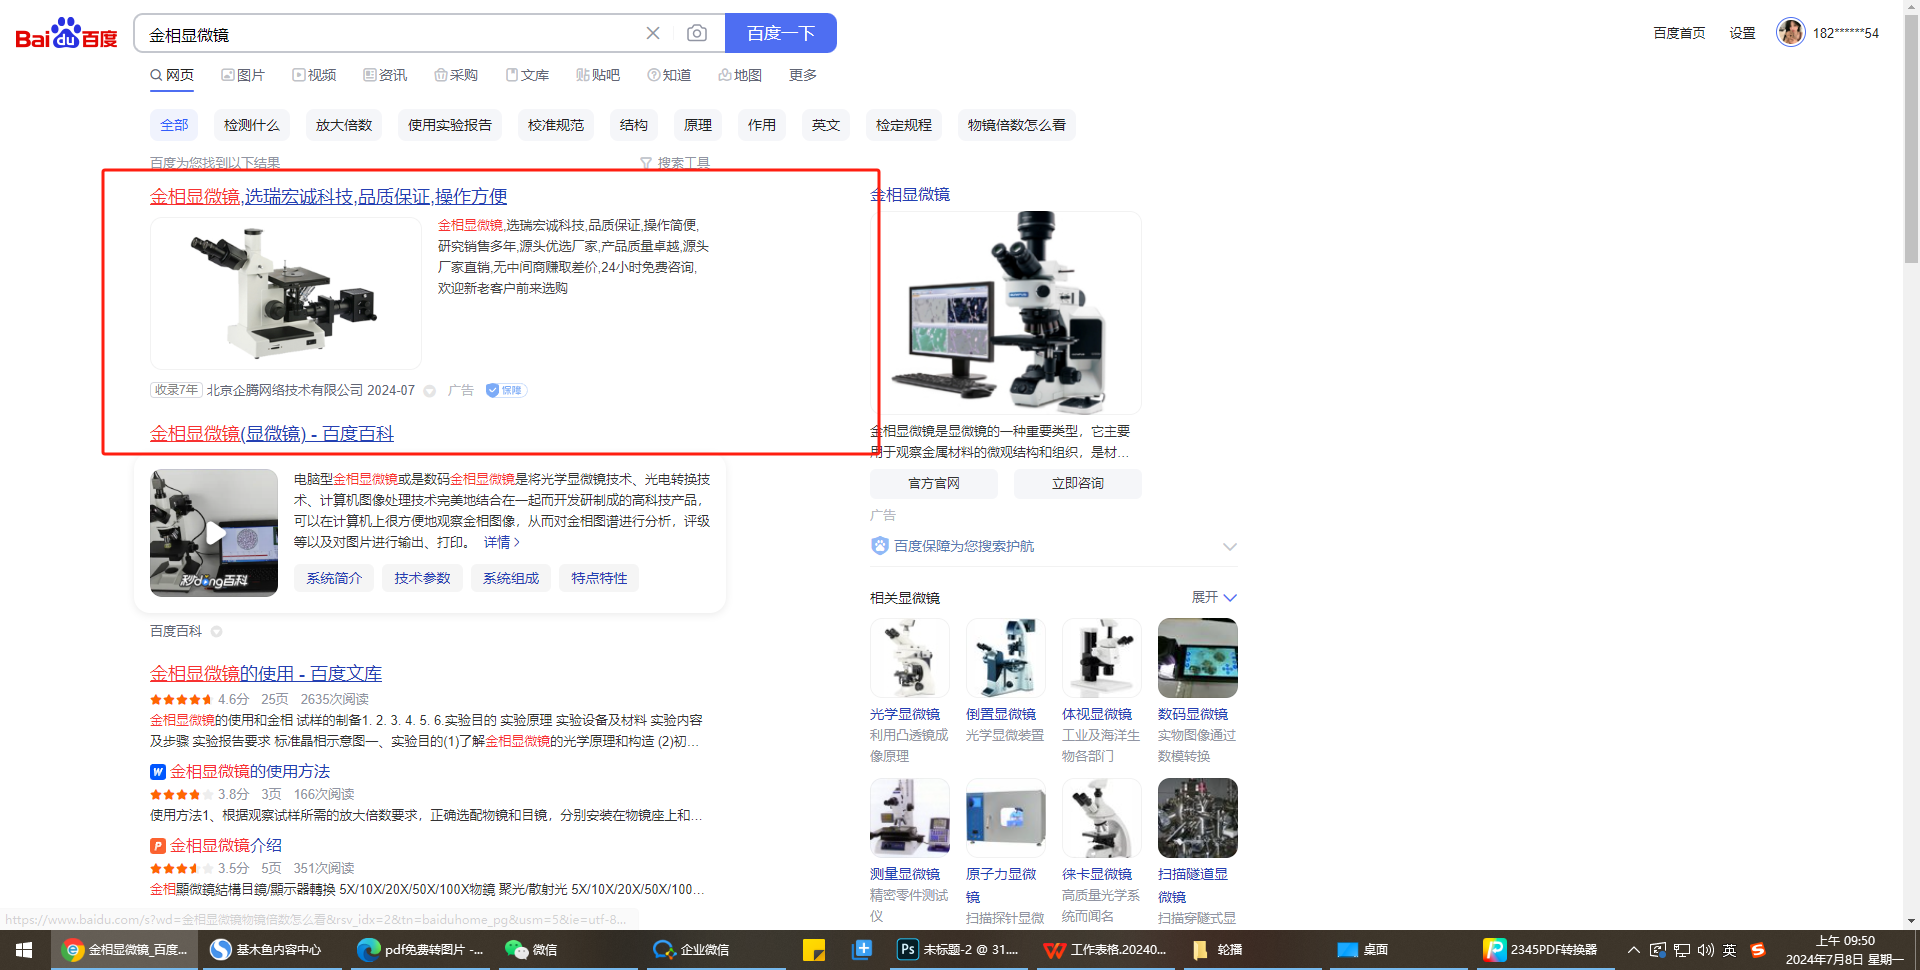Open the 设置 link at top right
The image size is (1920, 970).
click(1743, 33)
